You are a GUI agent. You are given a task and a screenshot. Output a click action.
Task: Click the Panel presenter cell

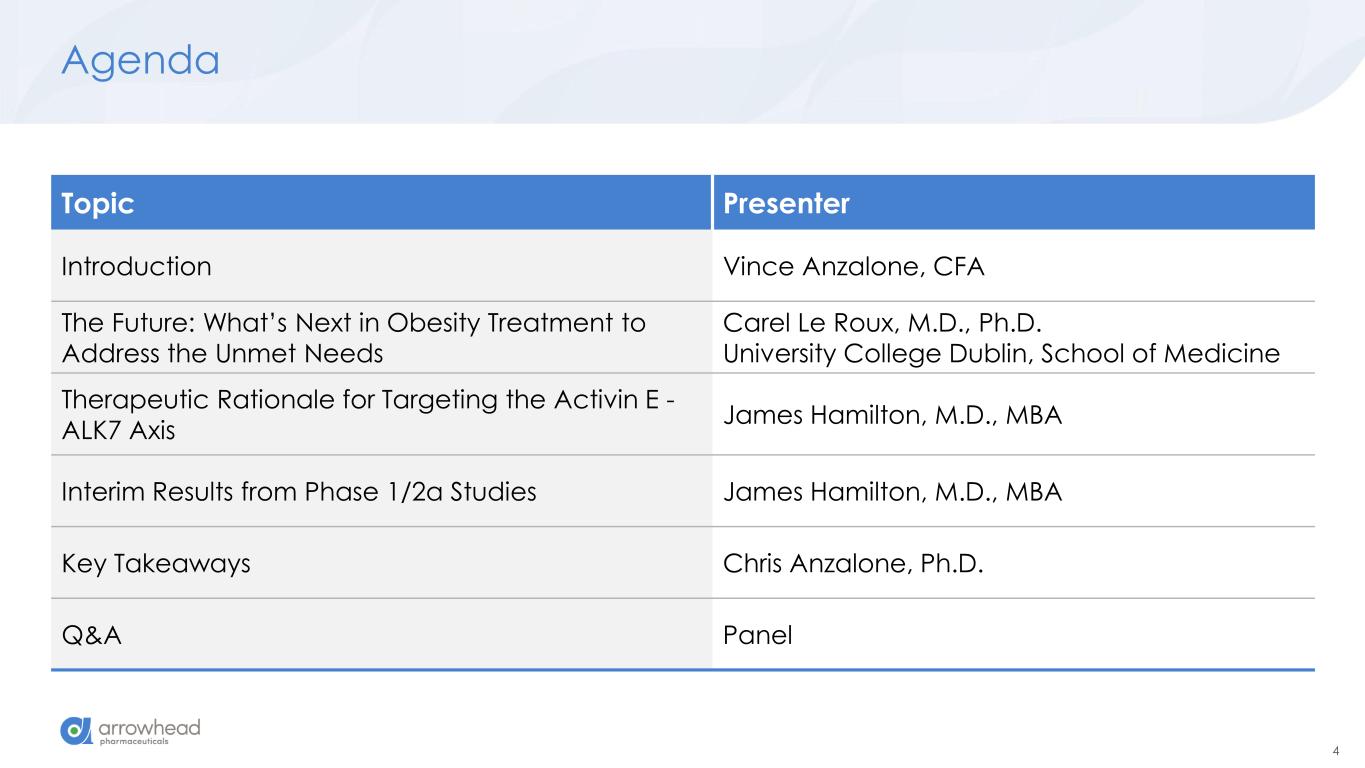[757, 635]
